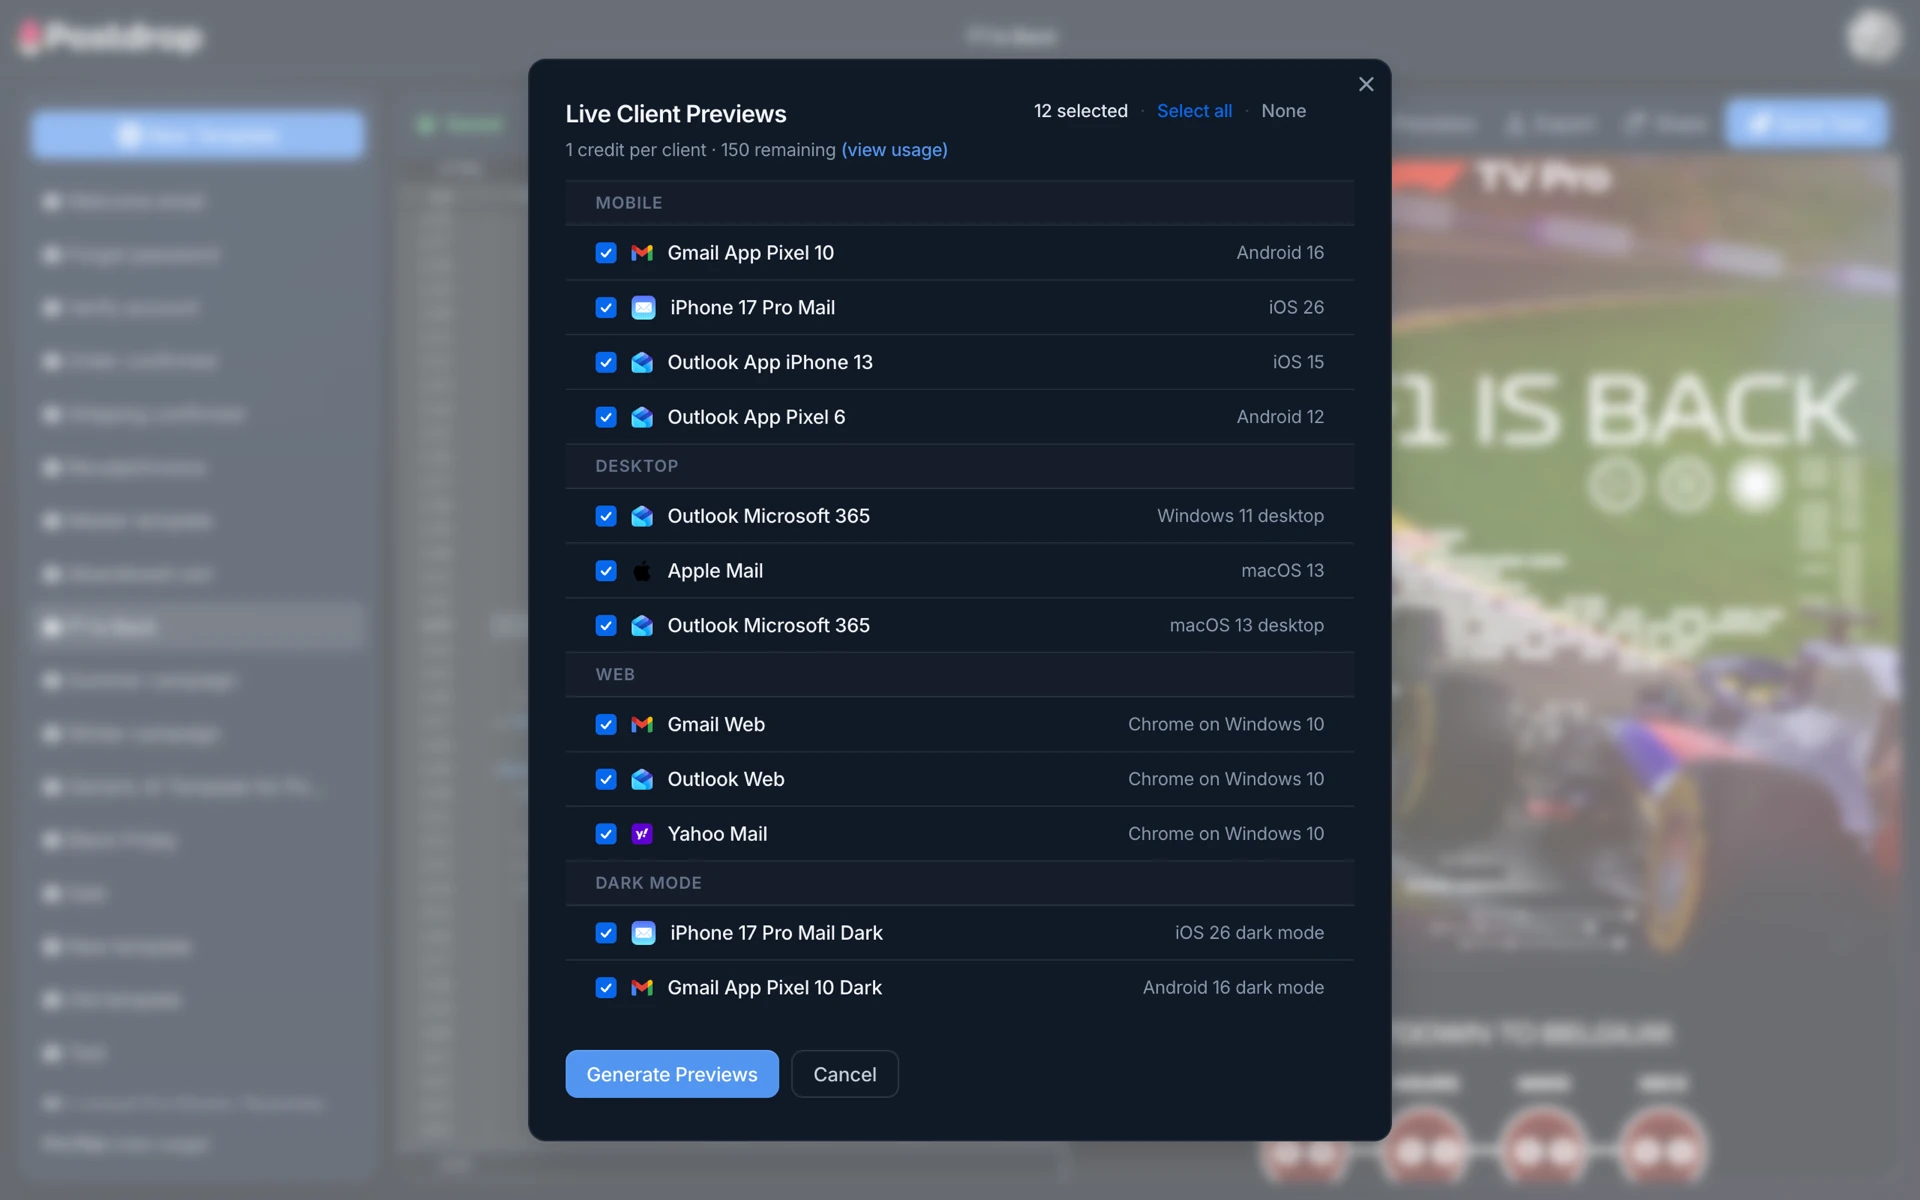Screen dimensions: 1920x1200
Task: Click the iOS 15 text
Action: [x=1298, y=362]
